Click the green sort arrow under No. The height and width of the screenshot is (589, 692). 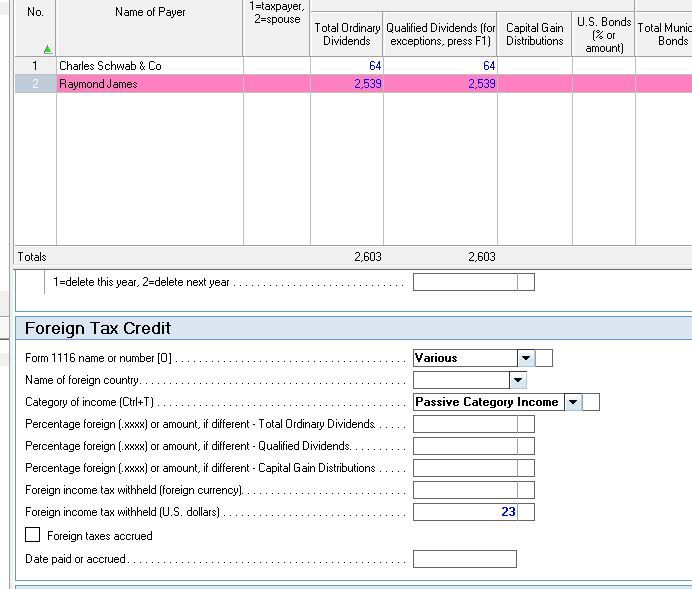34,48
